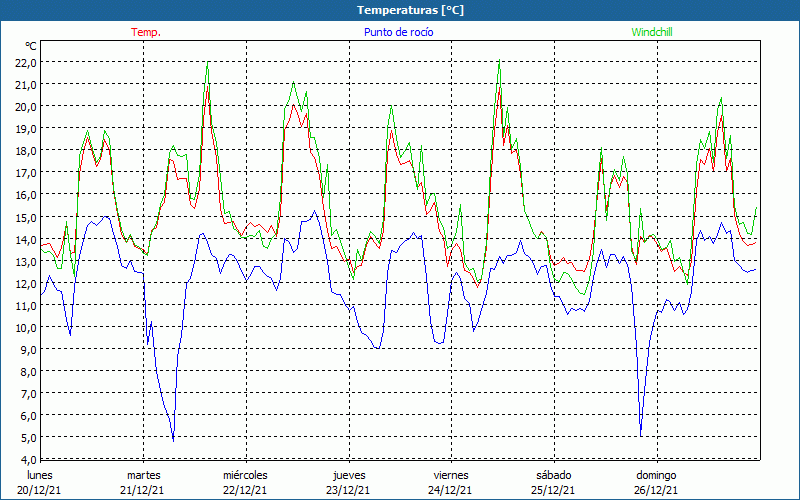Click the '22,0' y-axis value
The width and height of the screenshot is (800, 500).
(x=26, y=63)
